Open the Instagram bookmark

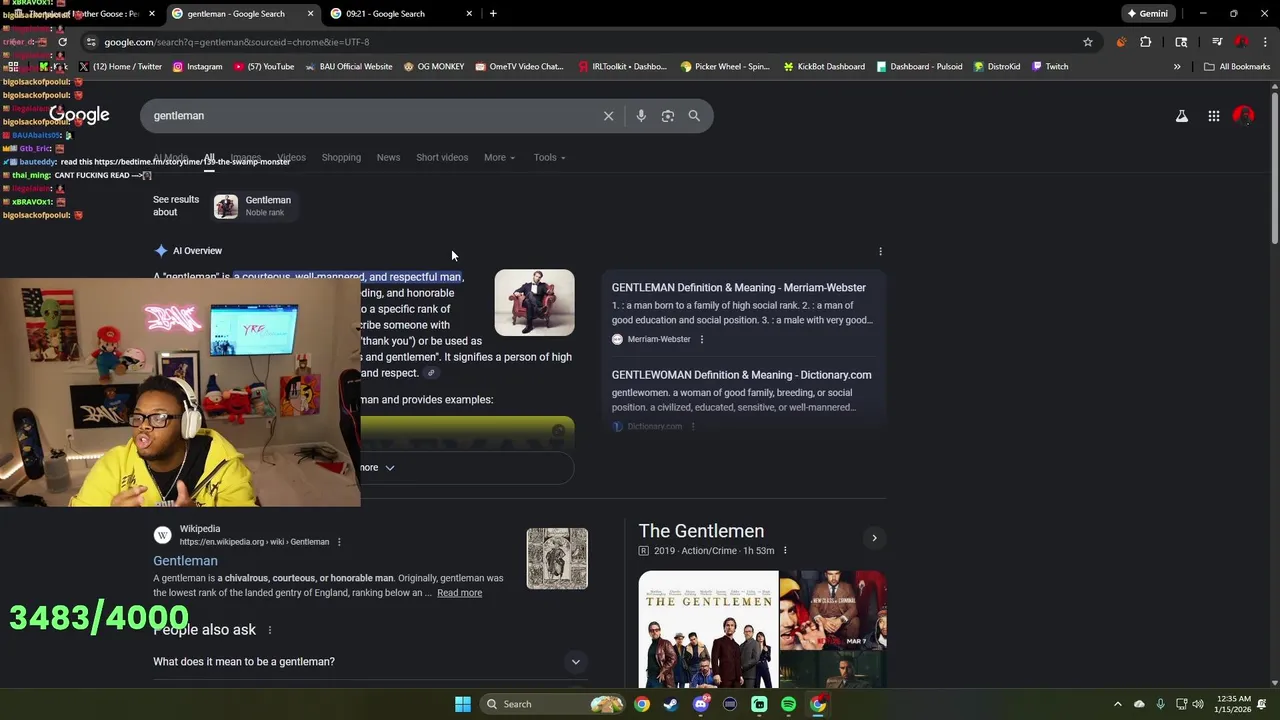point(198,67)
